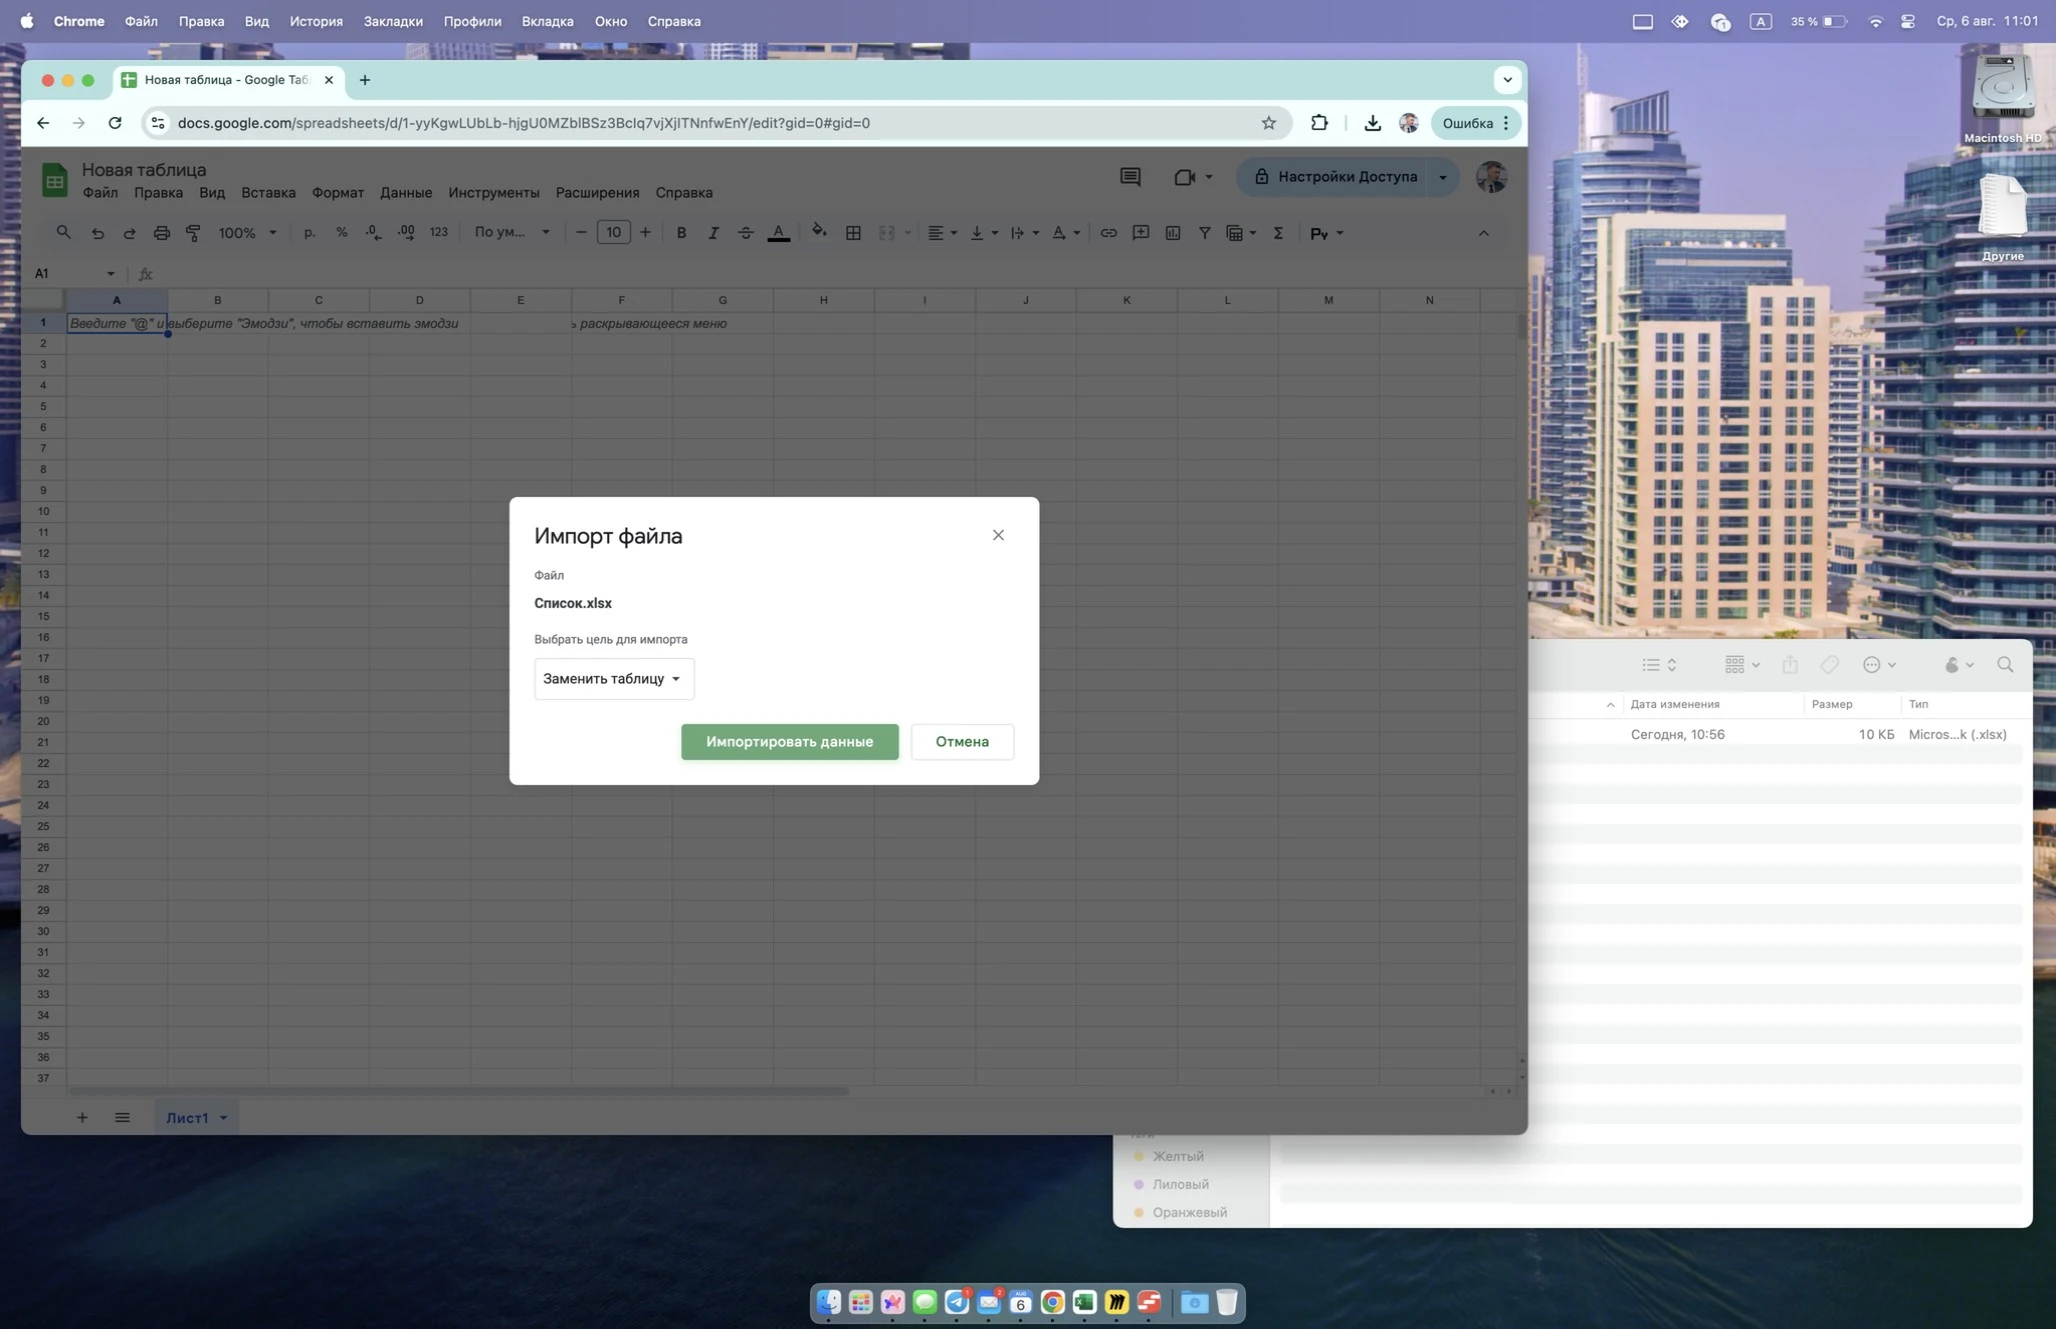Image resolution: width=2056 pixels, height=1329 pixels.
Task: Open the font size По ум... dropdown
Action: point(512,232)
